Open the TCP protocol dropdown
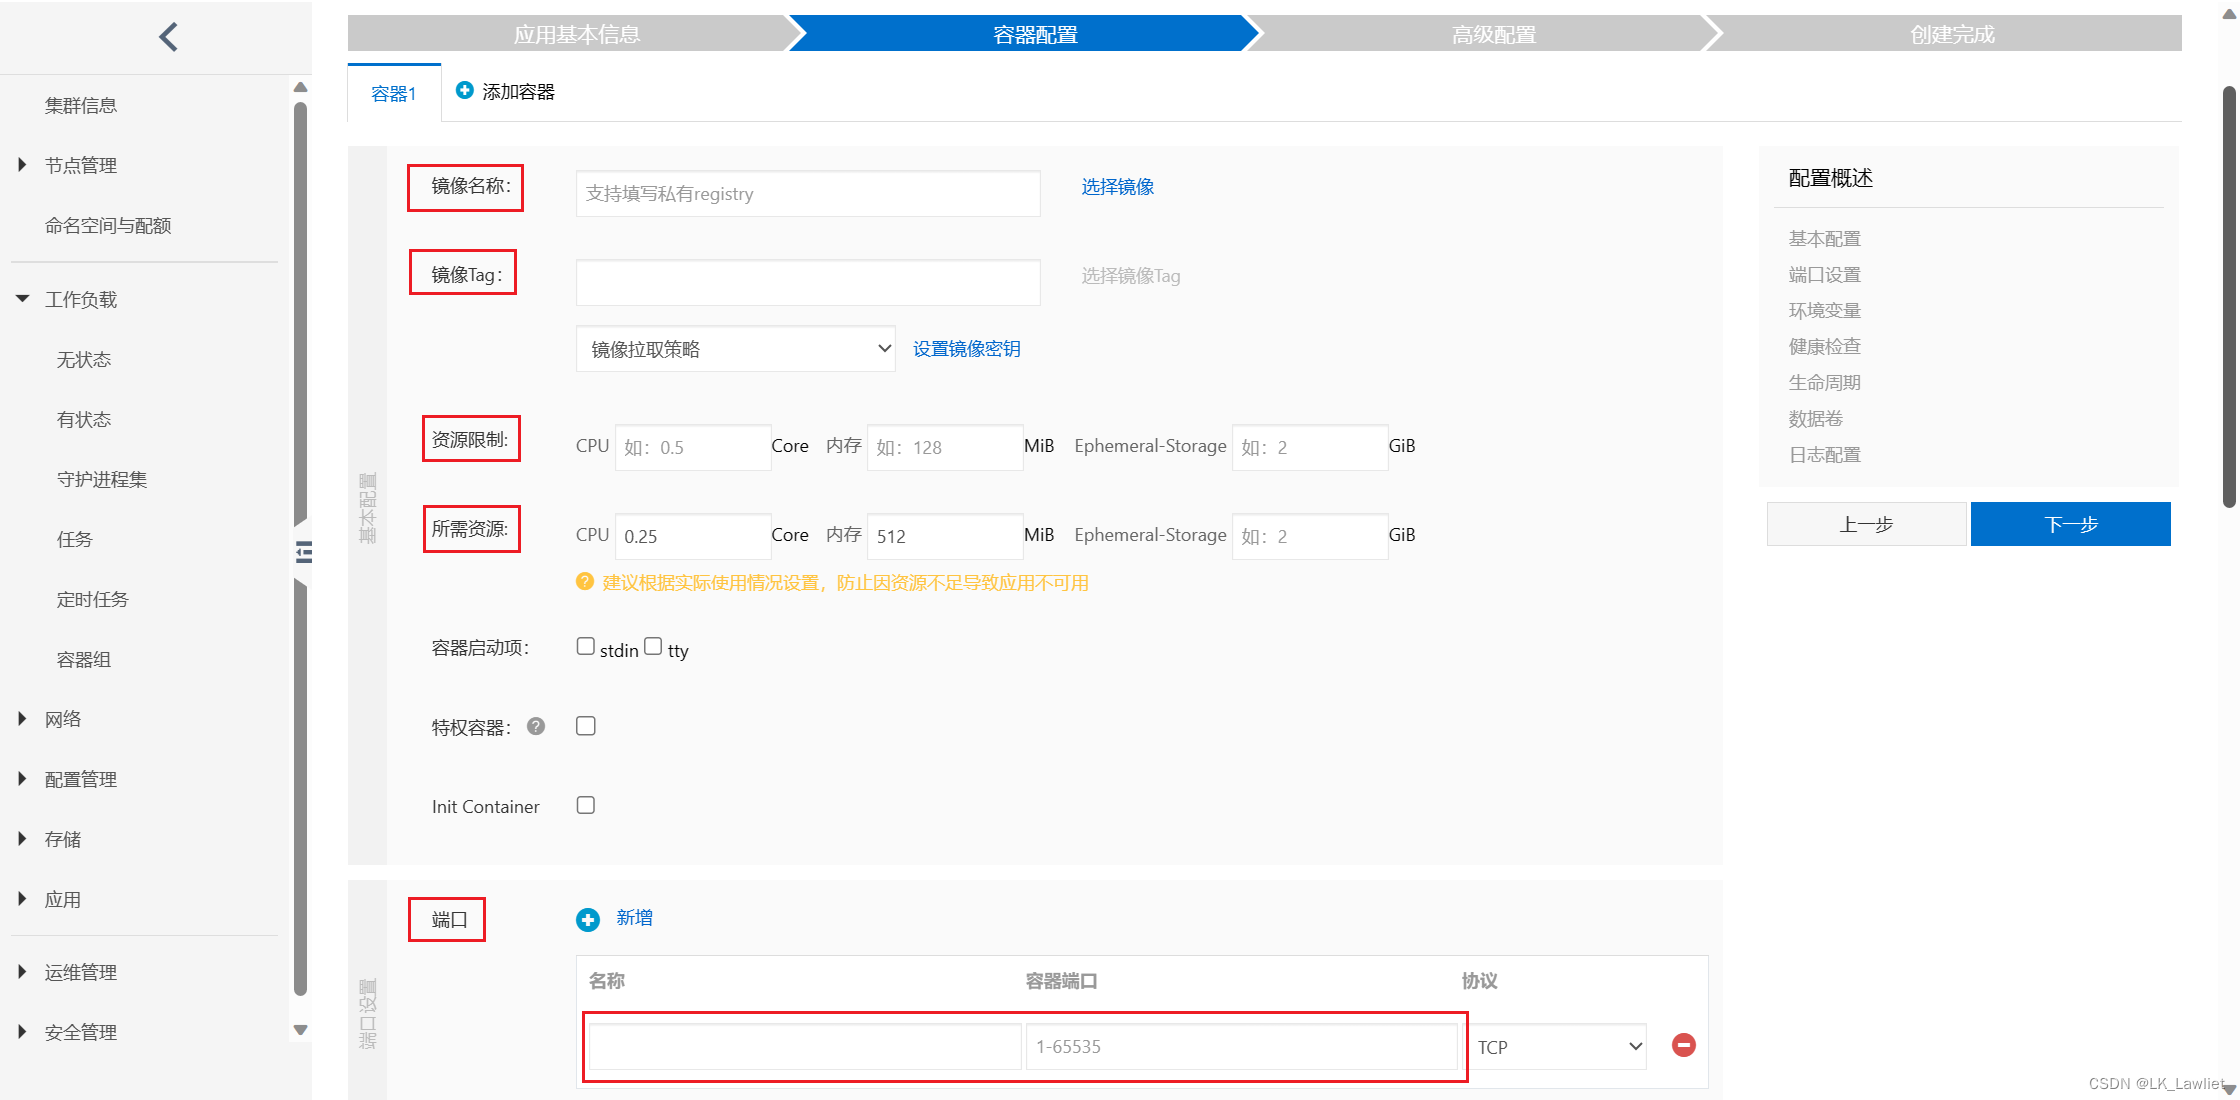This screenshot has height=1100, width=2240. click(1558, 1047)
